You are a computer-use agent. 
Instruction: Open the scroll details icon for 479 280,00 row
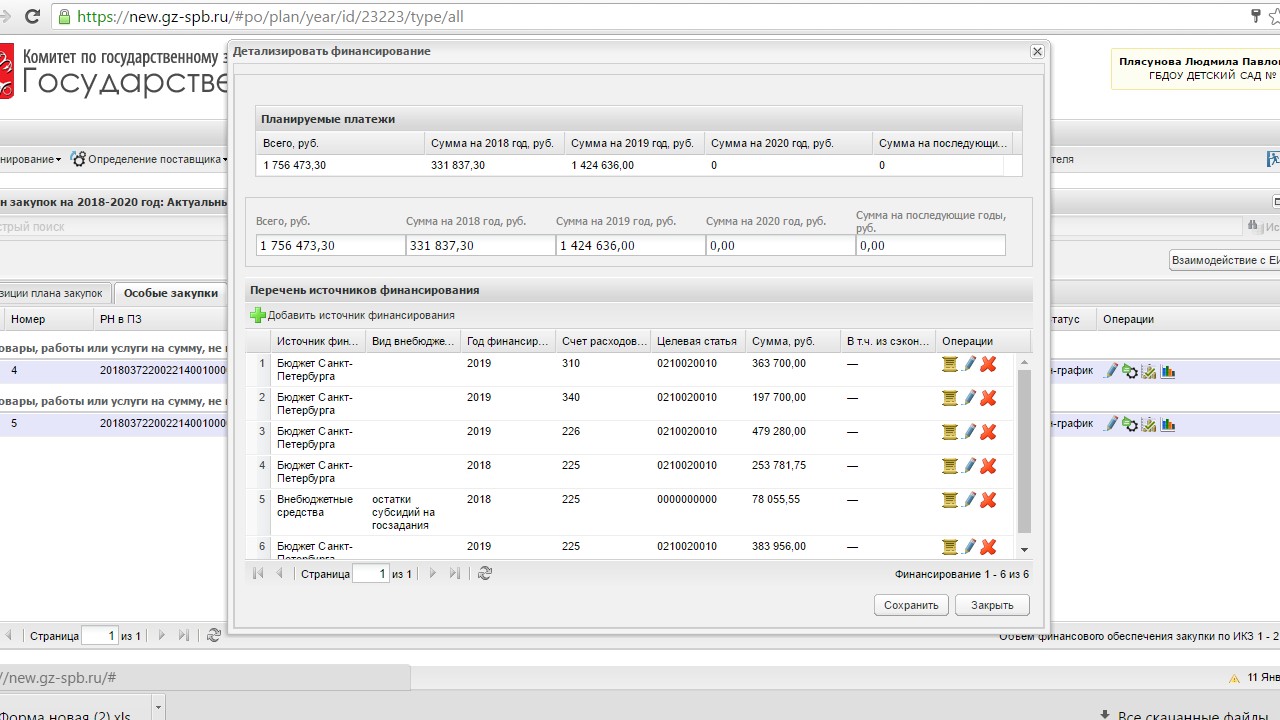[950, 433]
